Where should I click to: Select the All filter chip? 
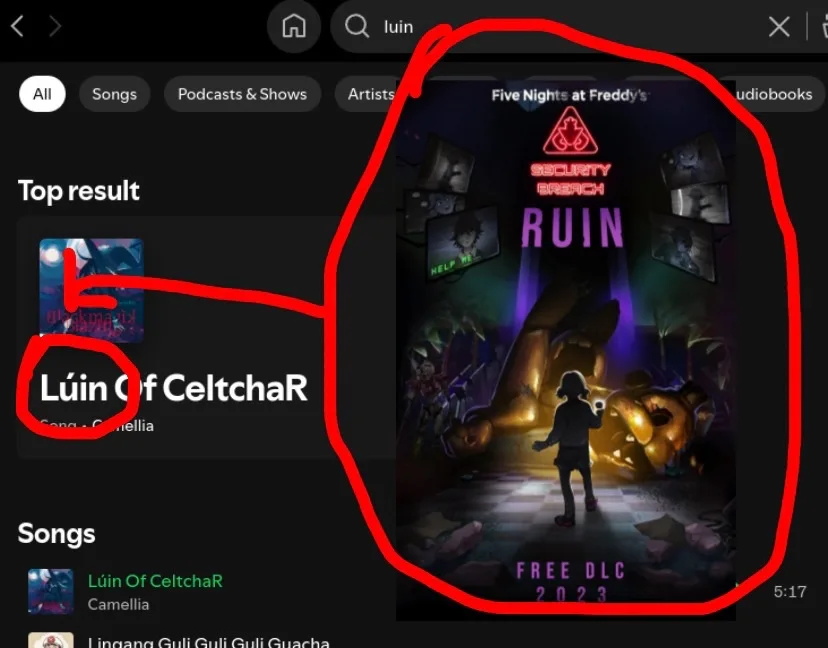tap(42, 94)
